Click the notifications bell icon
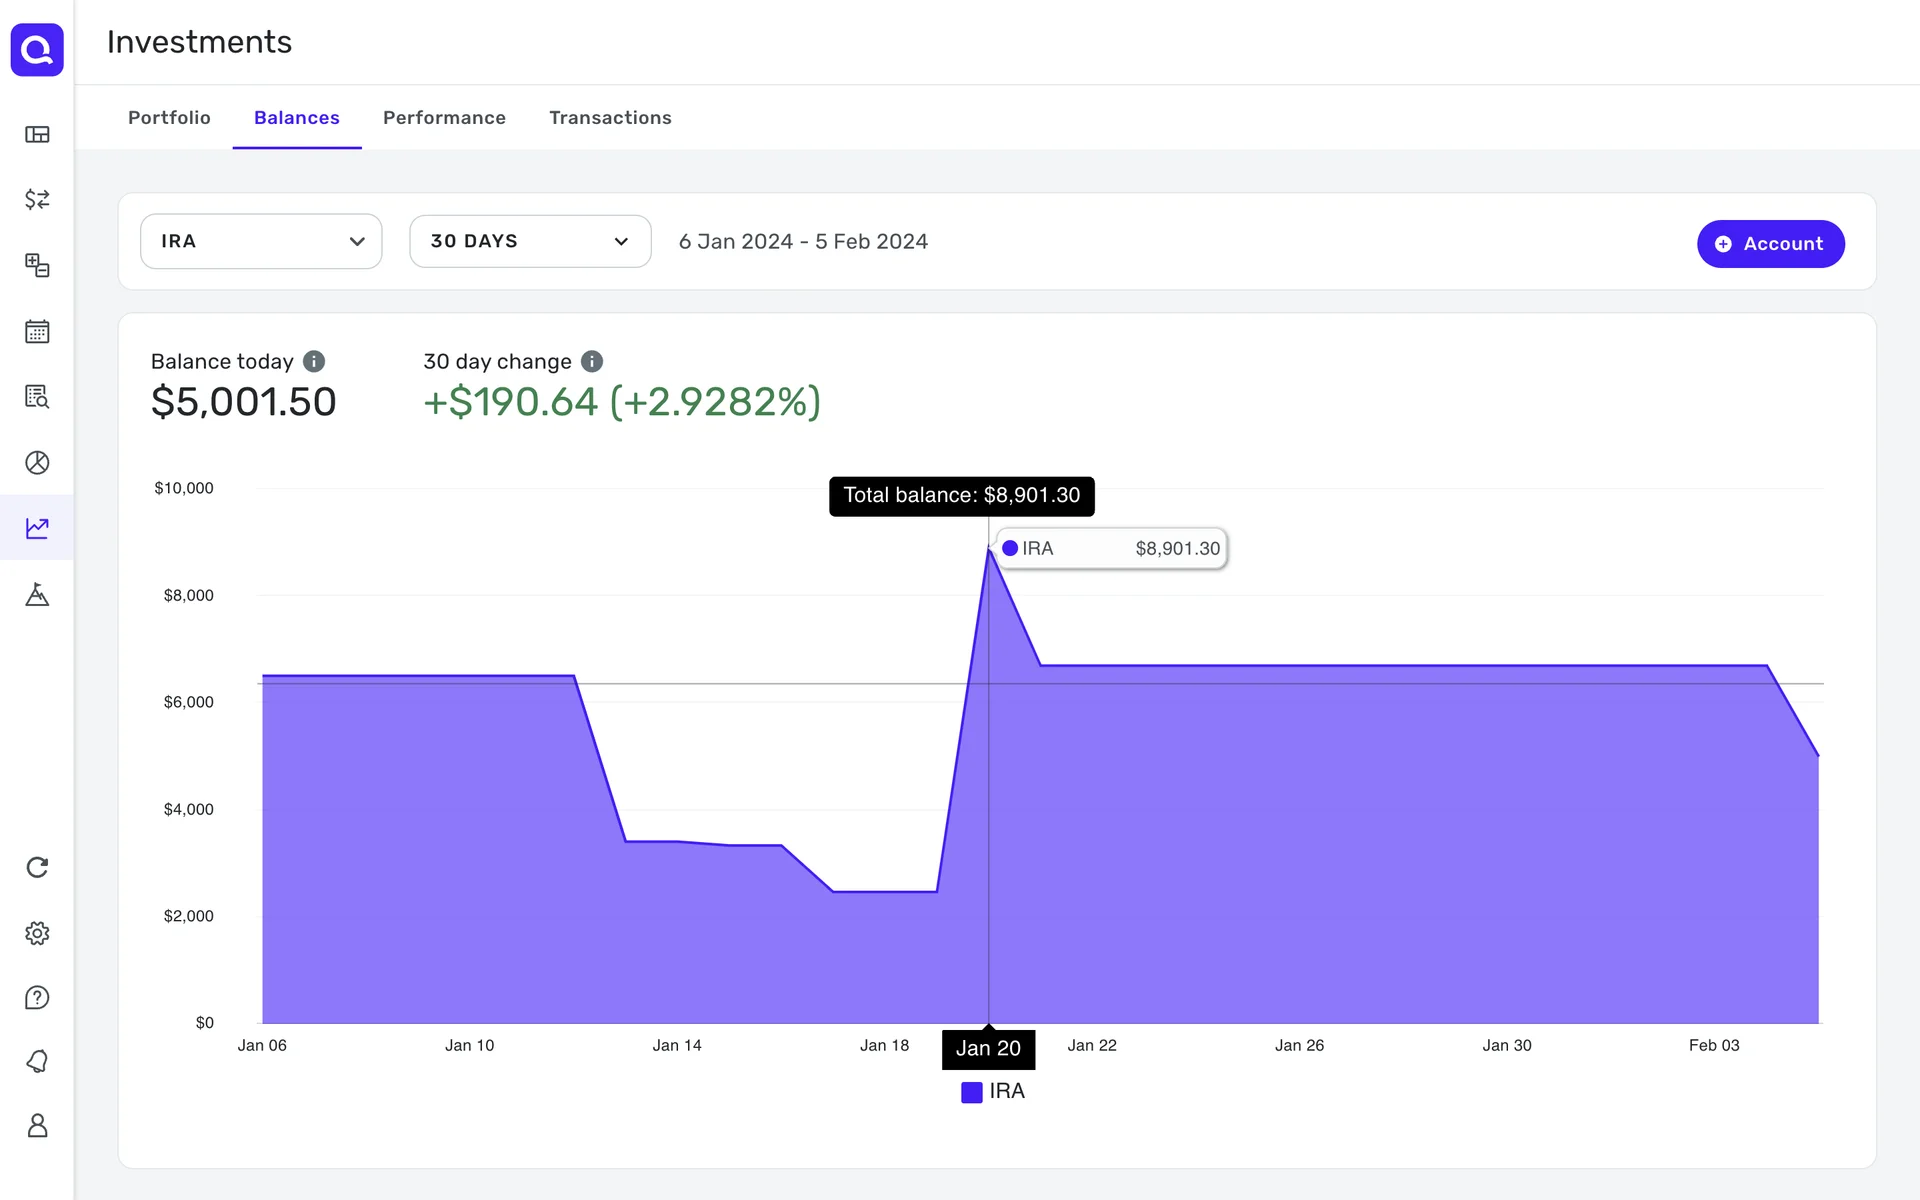The height and width of the screenshot is (1200, 1920). click(x=37, y=1061)
